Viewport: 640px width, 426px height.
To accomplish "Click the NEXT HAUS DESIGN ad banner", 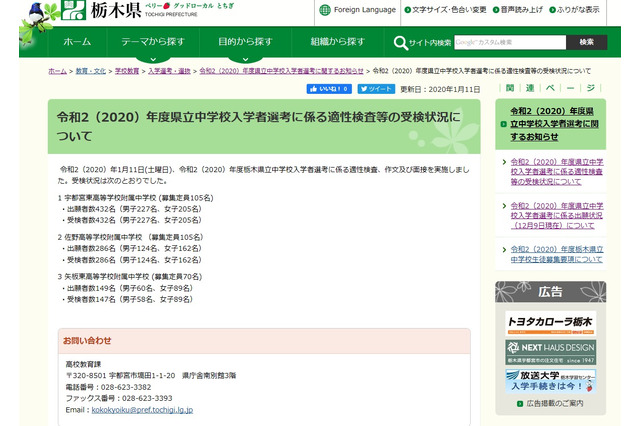I will tap(550, 352).
